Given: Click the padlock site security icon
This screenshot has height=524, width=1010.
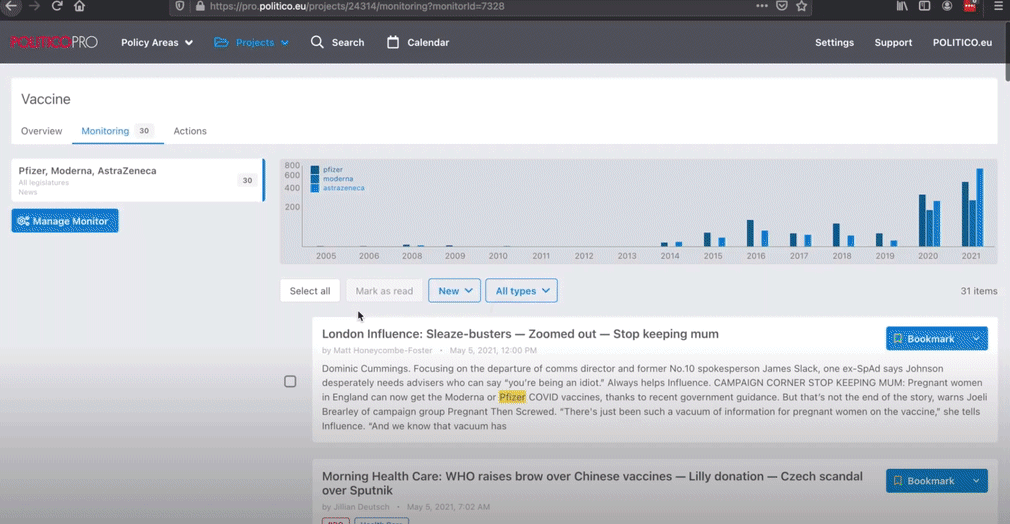Looking at the screenshot, I should click(x=200, y=6).
